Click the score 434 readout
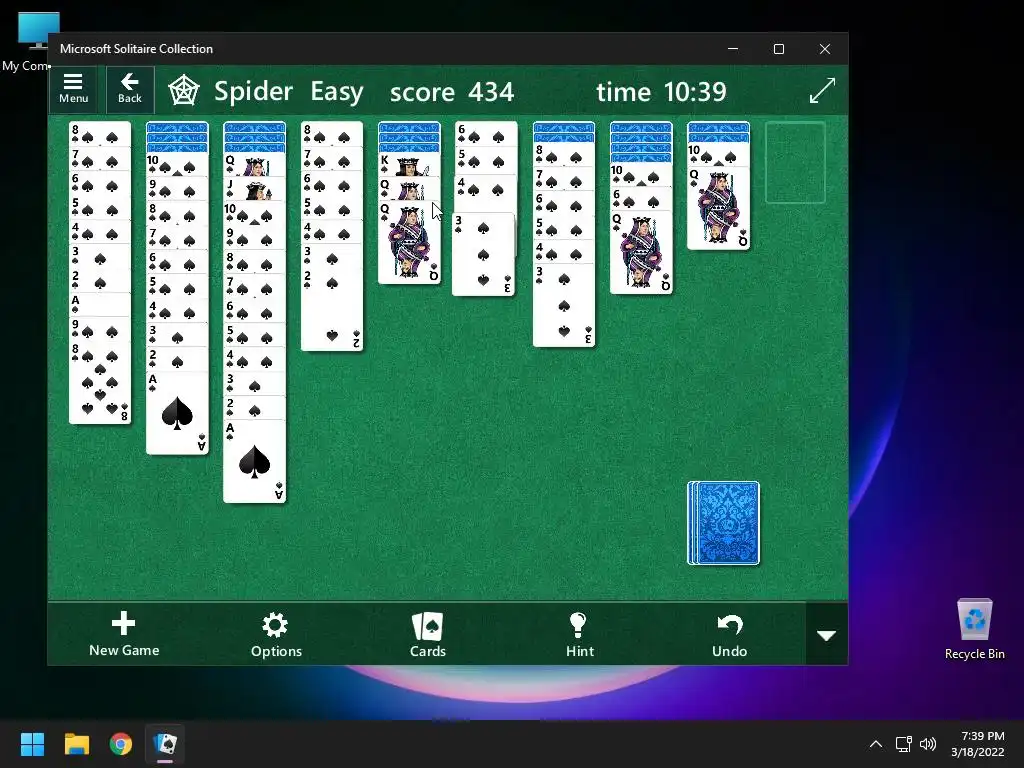The width and height of the screenshot is (1024, 768). 452,92
